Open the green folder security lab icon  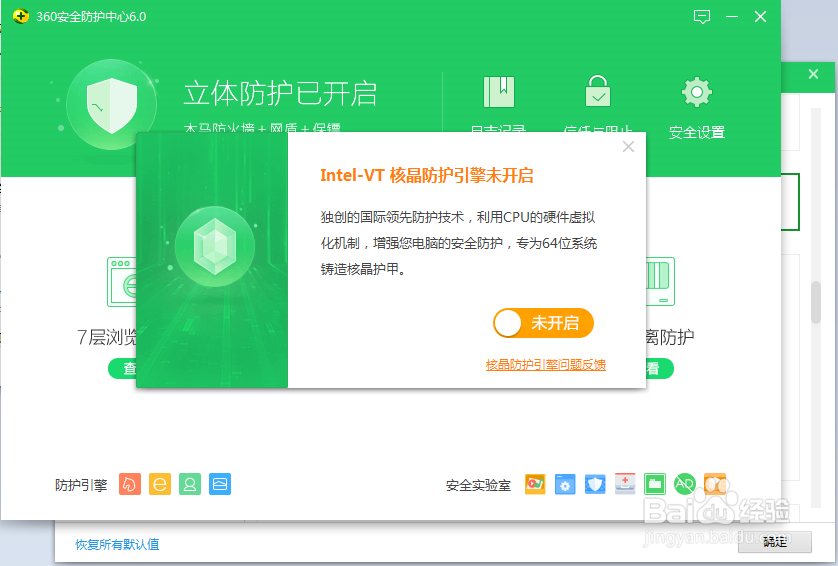tap(655, 484)
